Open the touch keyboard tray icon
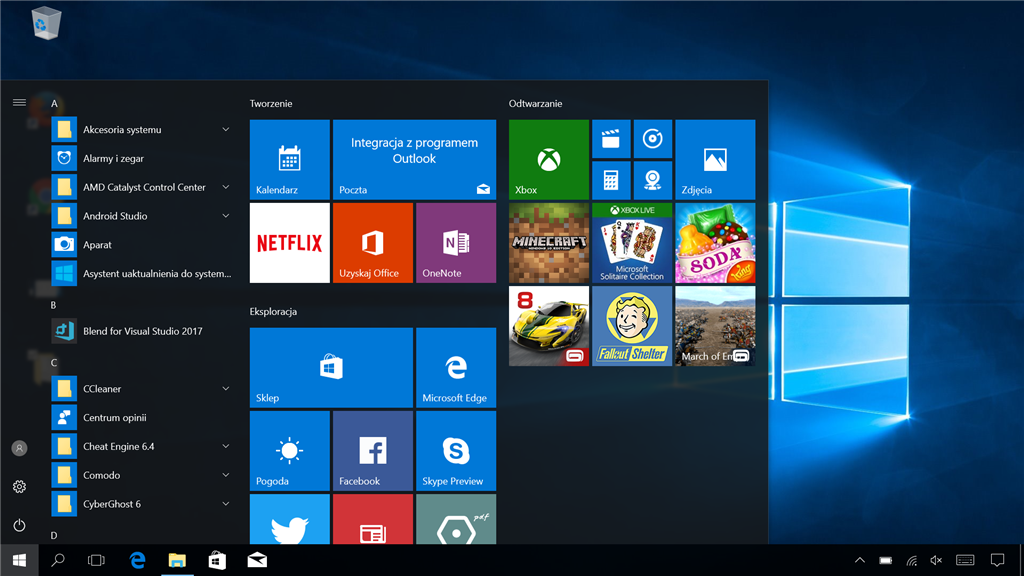This screenshot has height=576, width=1024. 965,560
